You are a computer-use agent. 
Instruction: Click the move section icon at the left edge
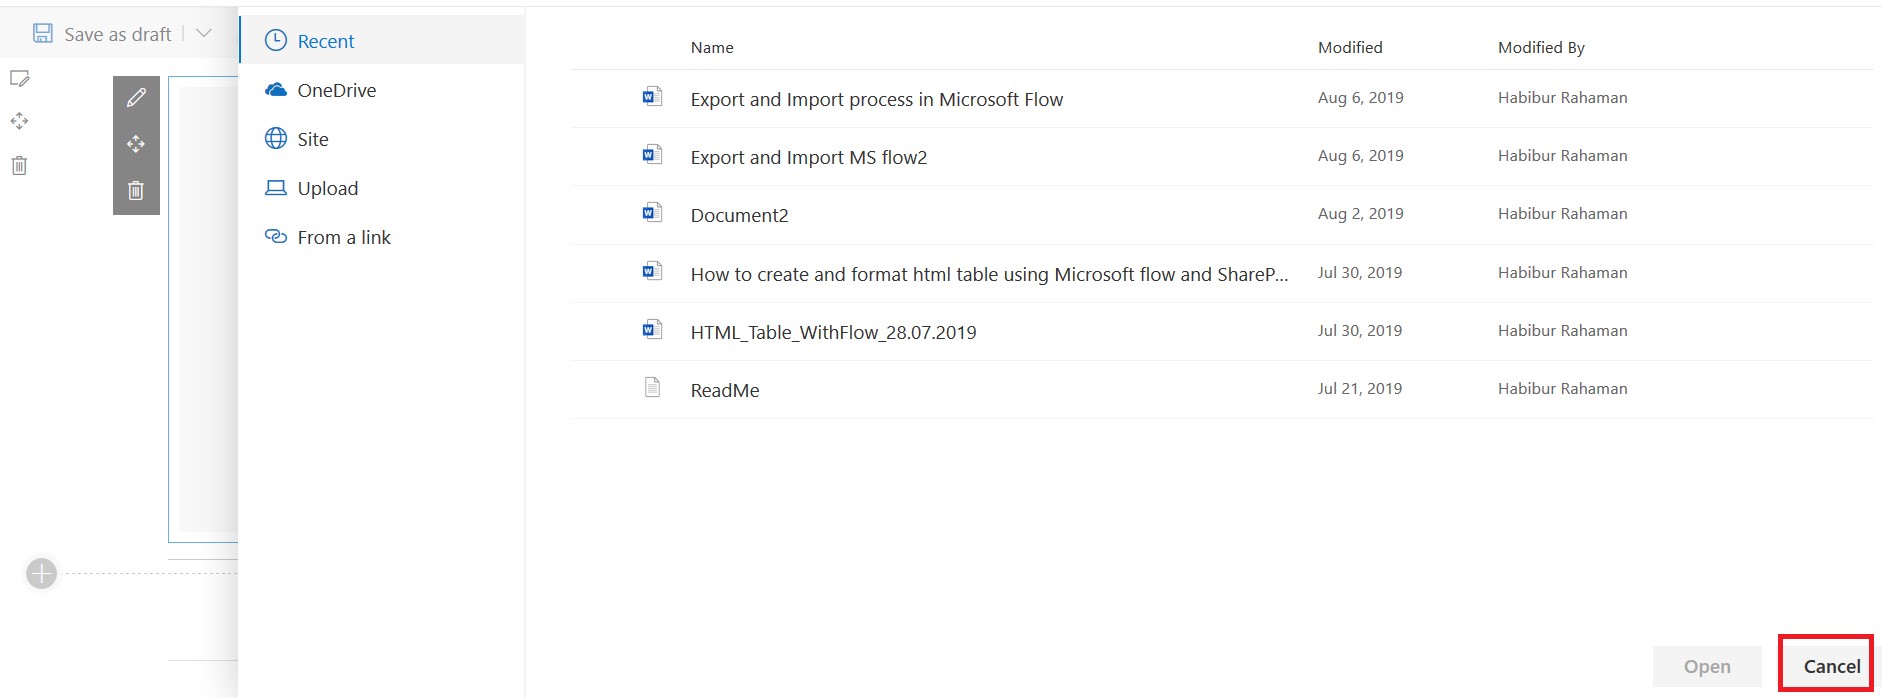point(19,121)
